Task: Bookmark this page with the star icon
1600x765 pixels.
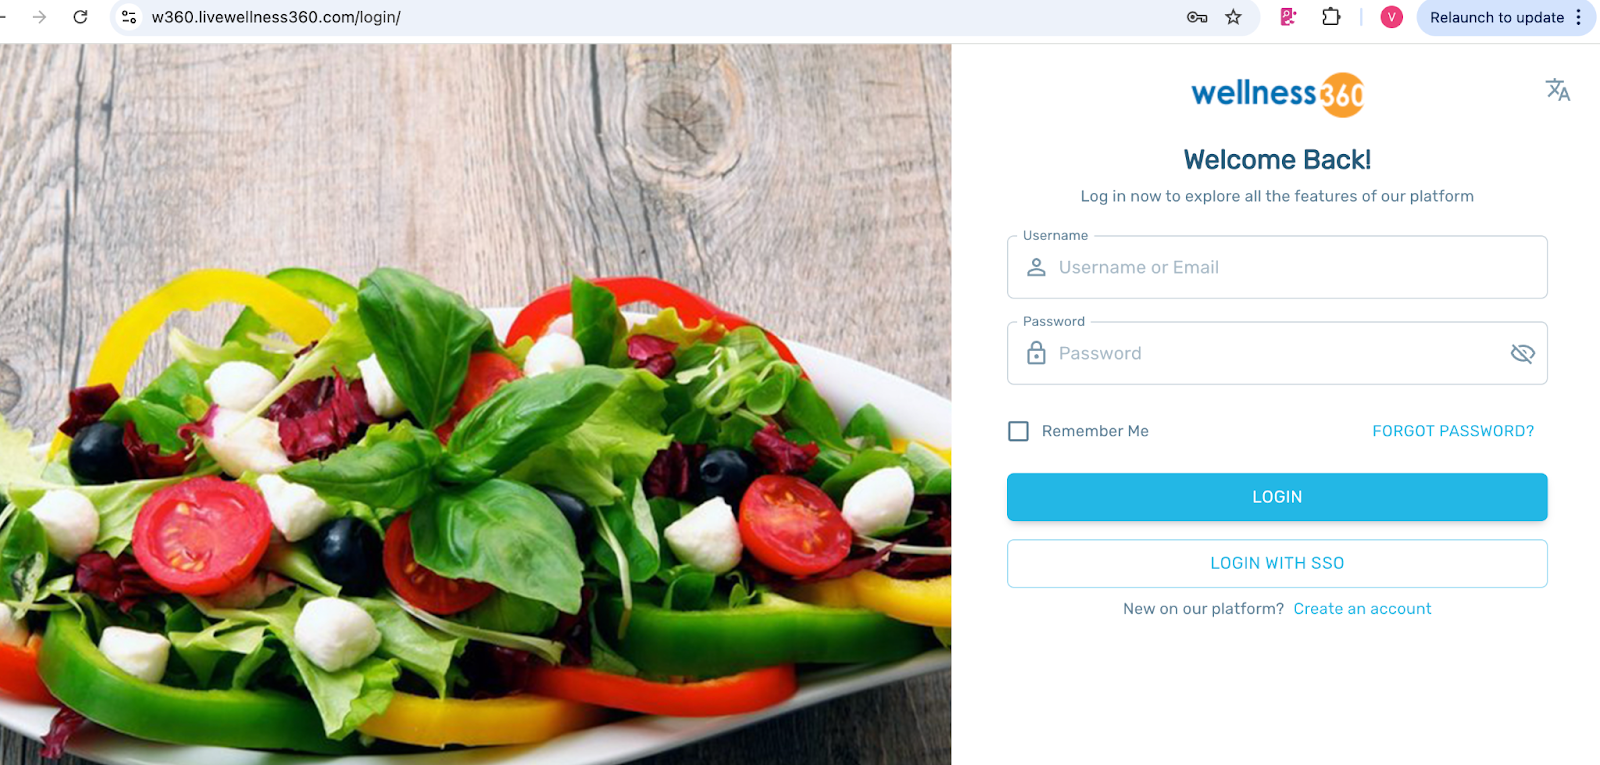Action: tap(1233, 17)
